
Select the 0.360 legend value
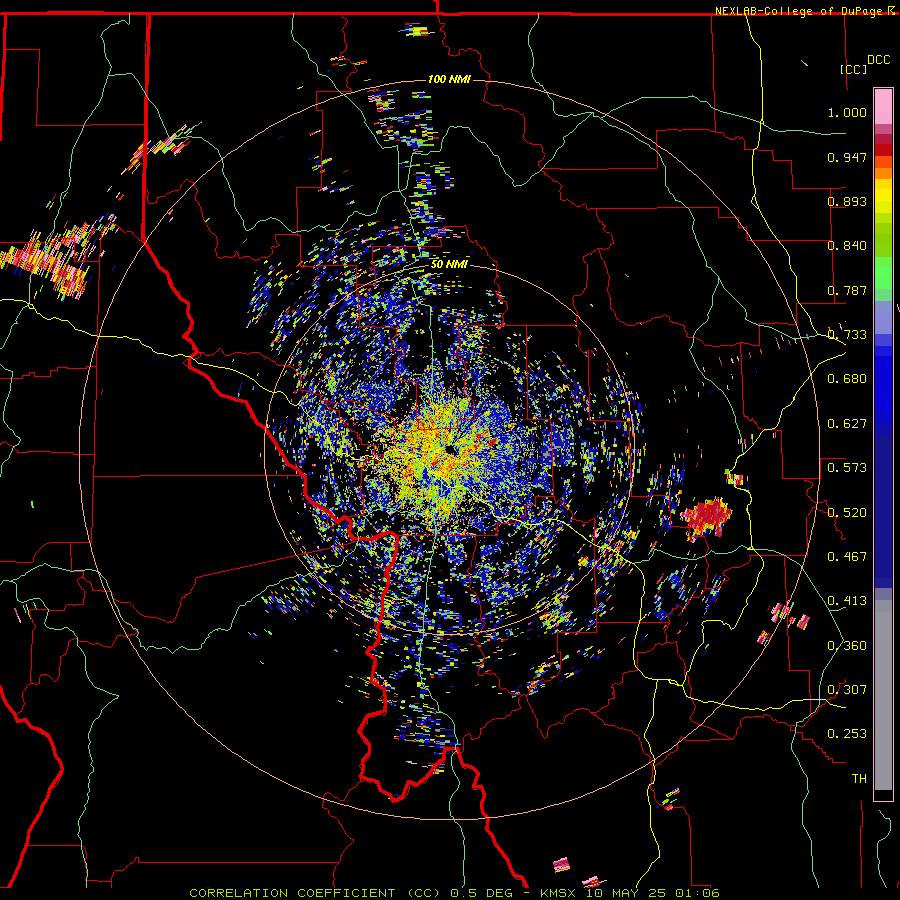pos(847,646)
